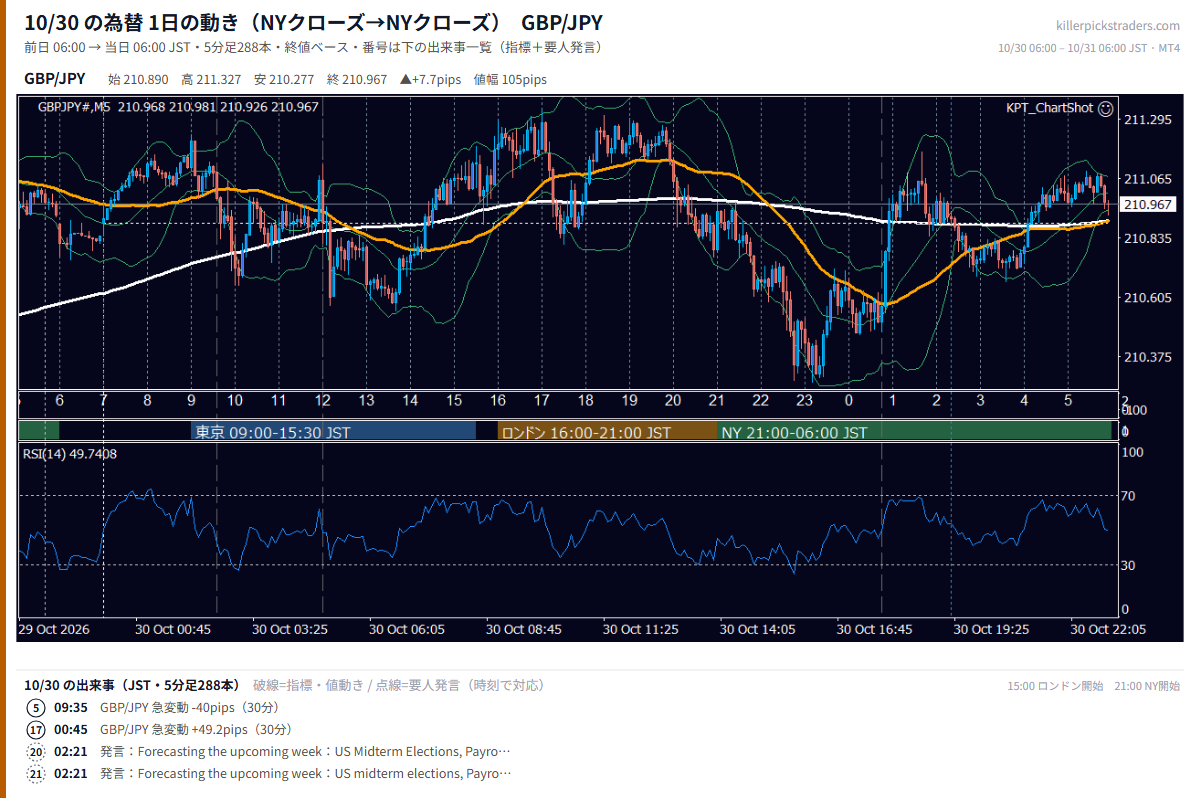Viewport: 1200px width, 798px height.
Task: Click time axis label 30 Oct 11:25
Action: [640, 630]
